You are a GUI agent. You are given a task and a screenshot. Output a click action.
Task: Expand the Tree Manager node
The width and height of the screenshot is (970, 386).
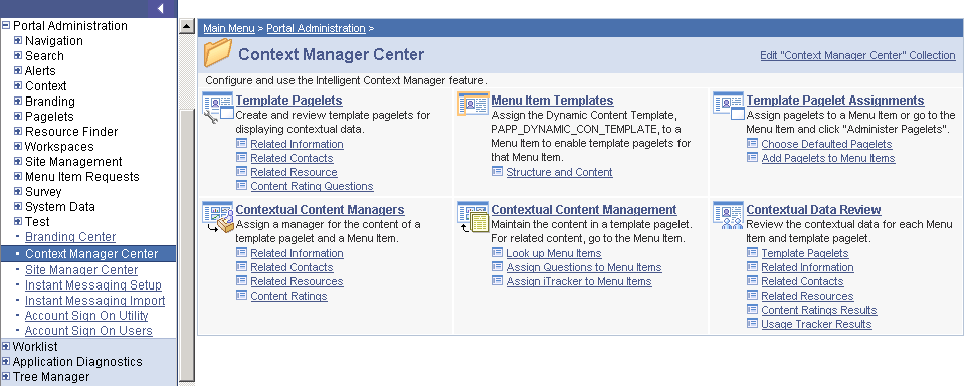coord(6,377)
